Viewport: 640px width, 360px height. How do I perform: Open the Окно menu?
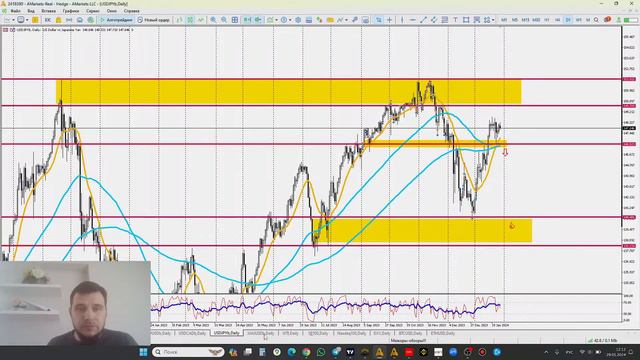coord(111,11)
